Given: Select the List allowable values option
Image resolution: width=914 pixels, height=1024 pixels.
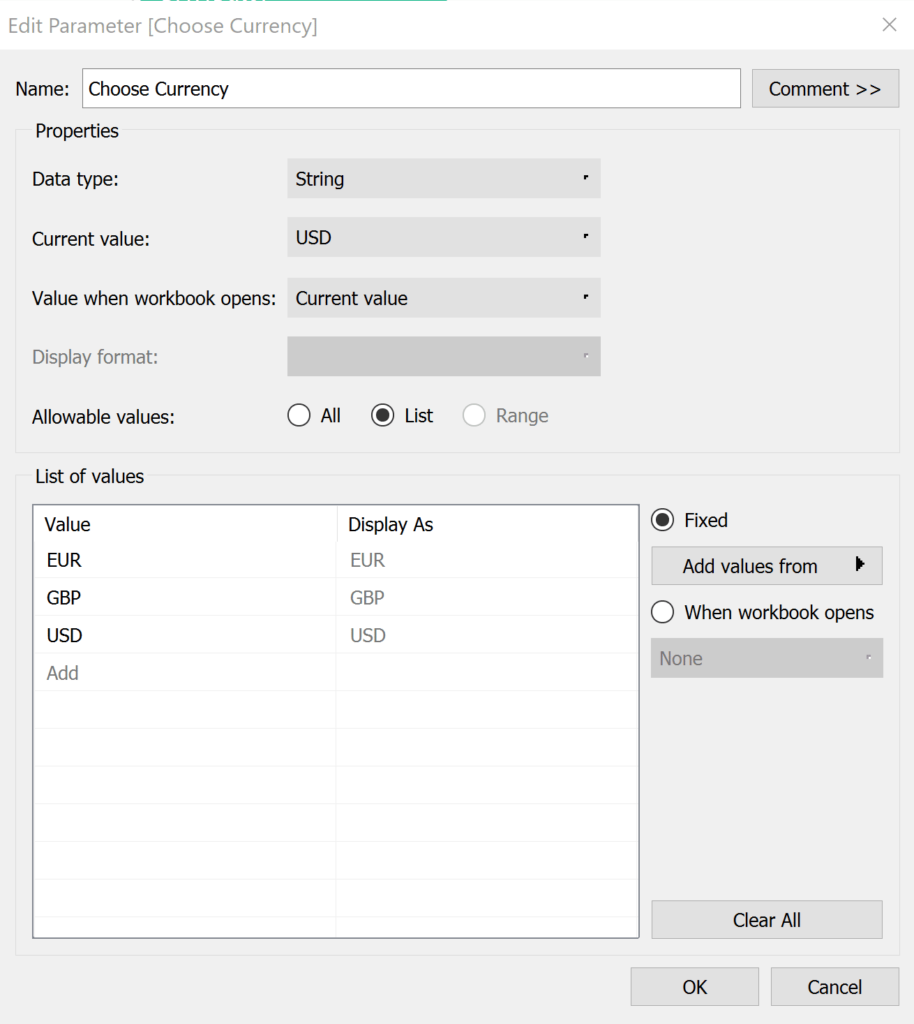Looking at the screenshot, I should pyautogui.click(x=385, y=415).
